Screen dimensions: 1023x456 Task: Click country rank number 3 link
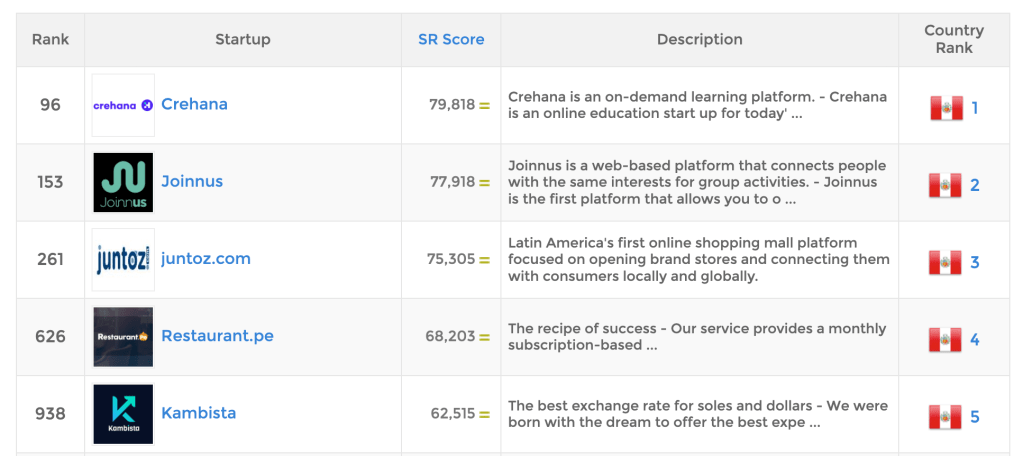[x=975, y=262]
